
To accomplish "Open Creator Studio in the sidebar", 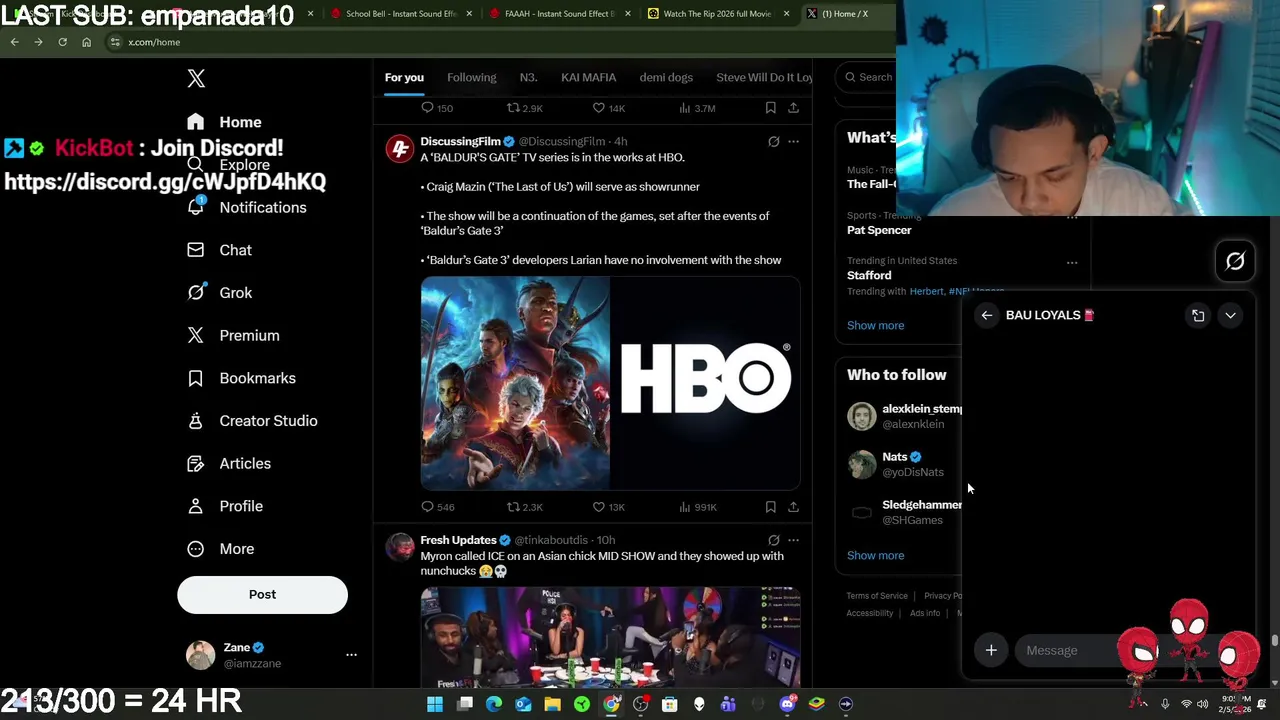I will tap(252, 421).
